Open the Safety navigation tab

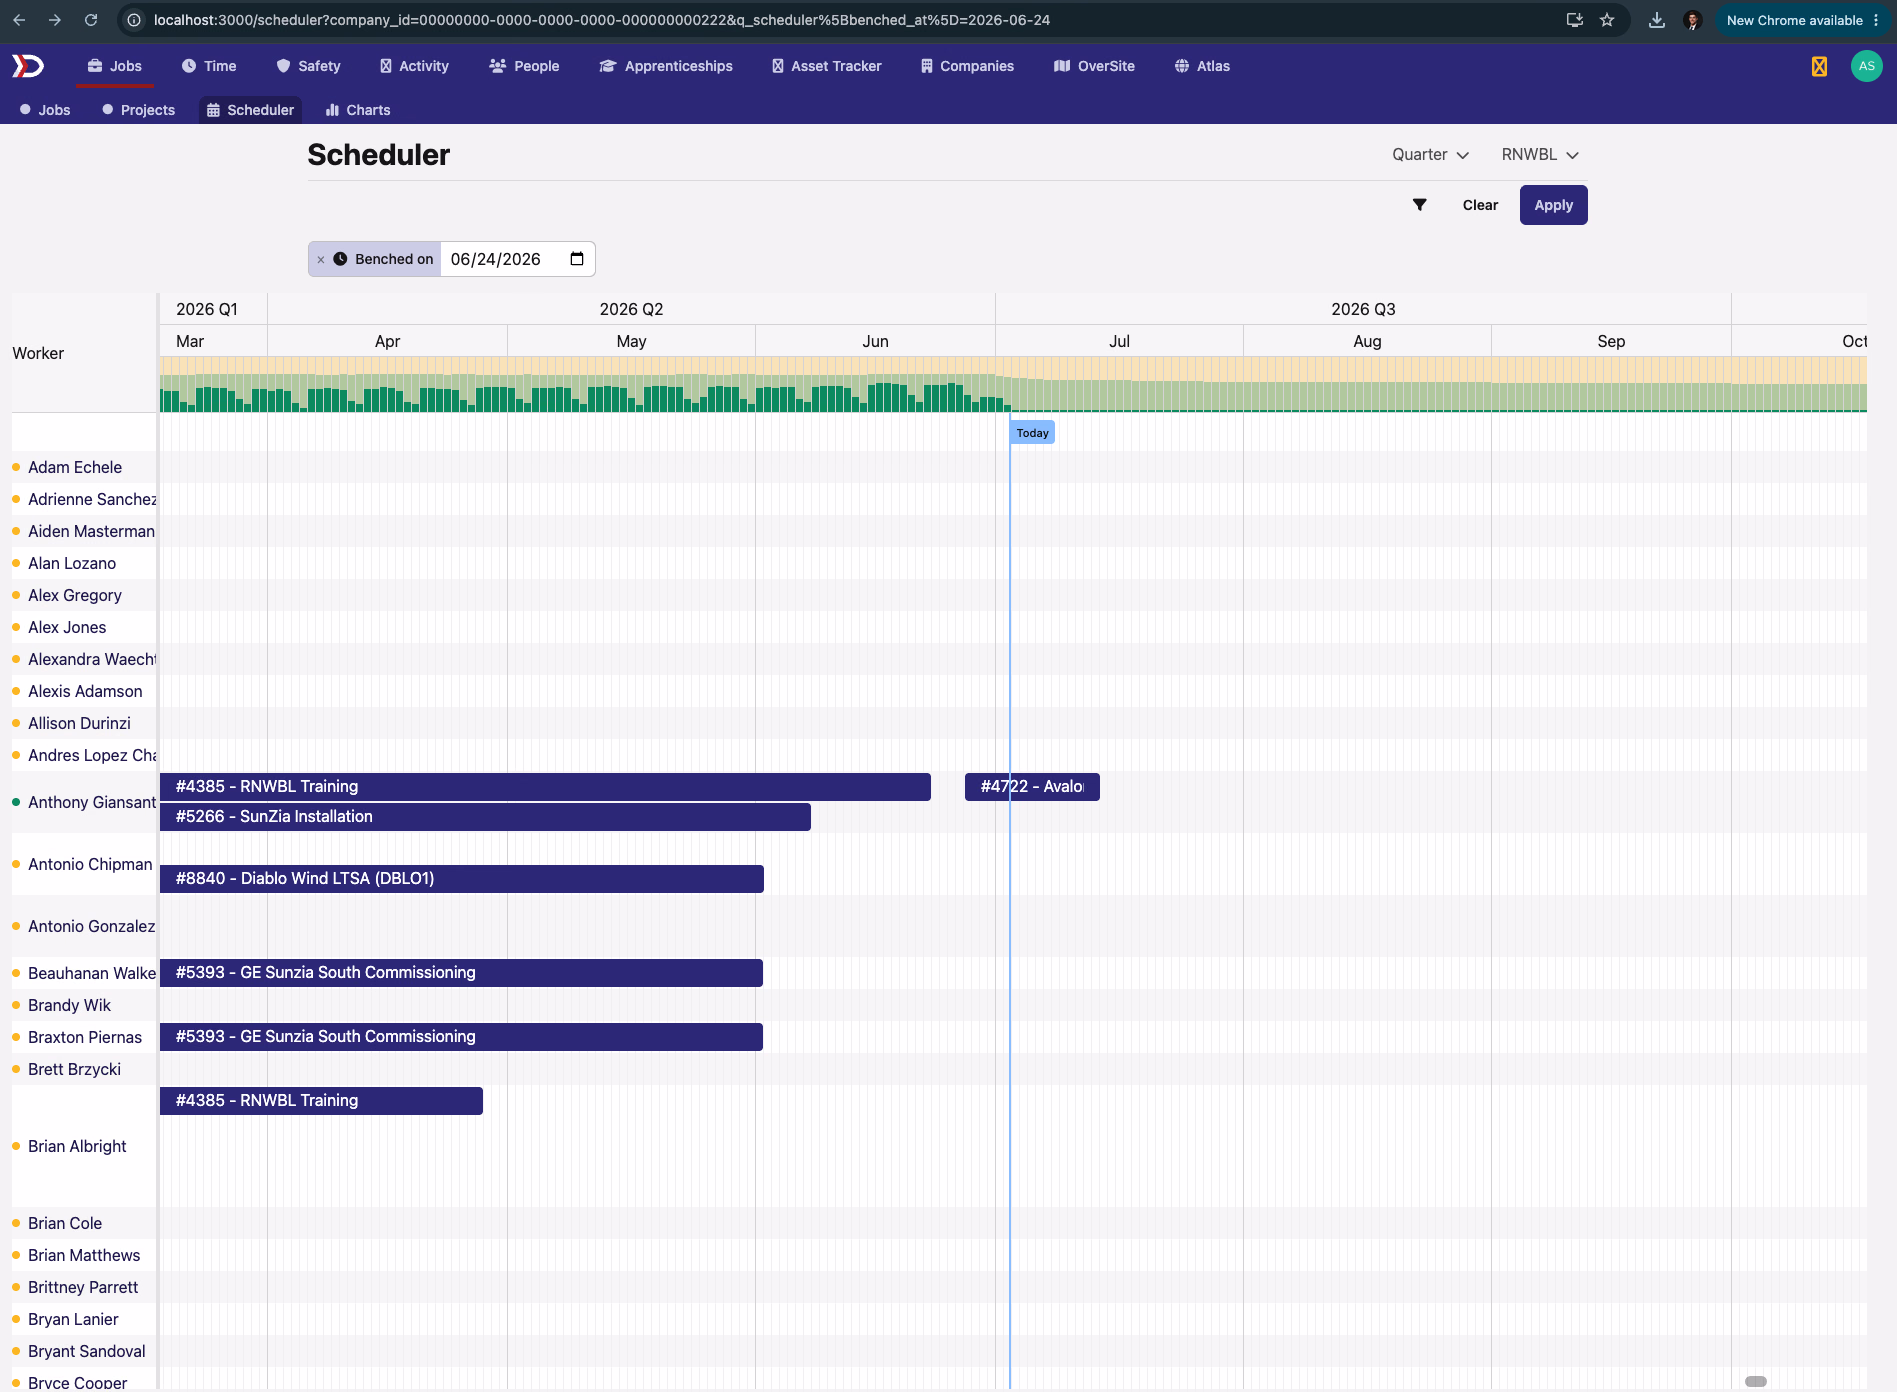point(308,66)
